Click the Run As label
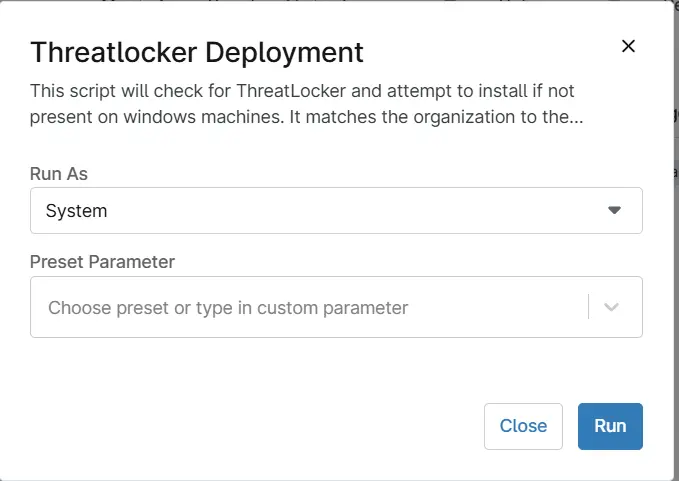This screenshot has height=481, width=679. coord(59,174)
